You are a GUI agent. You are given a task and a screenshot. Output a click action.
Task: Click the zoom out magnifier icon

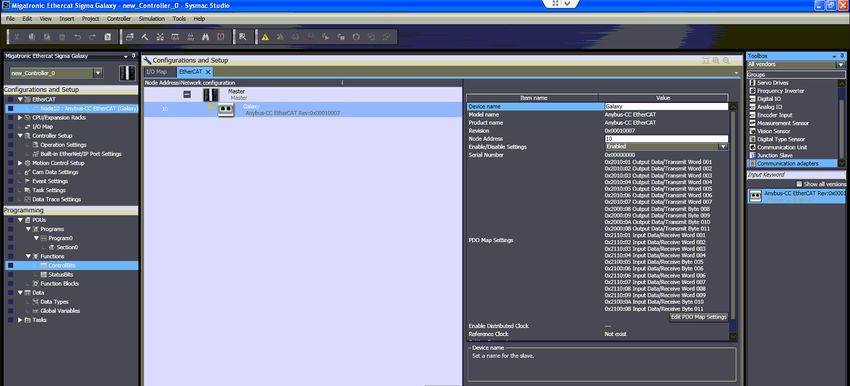point(726,61)
